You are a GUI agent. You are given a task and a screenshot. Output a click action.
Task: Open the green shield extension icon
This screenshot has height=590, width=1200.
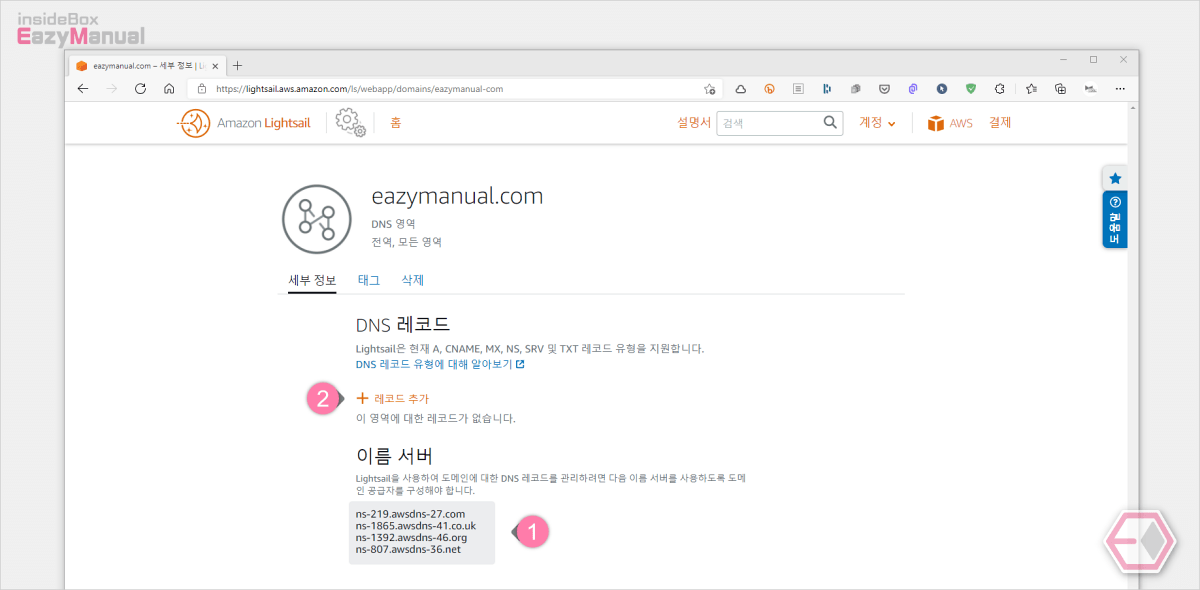970,88
